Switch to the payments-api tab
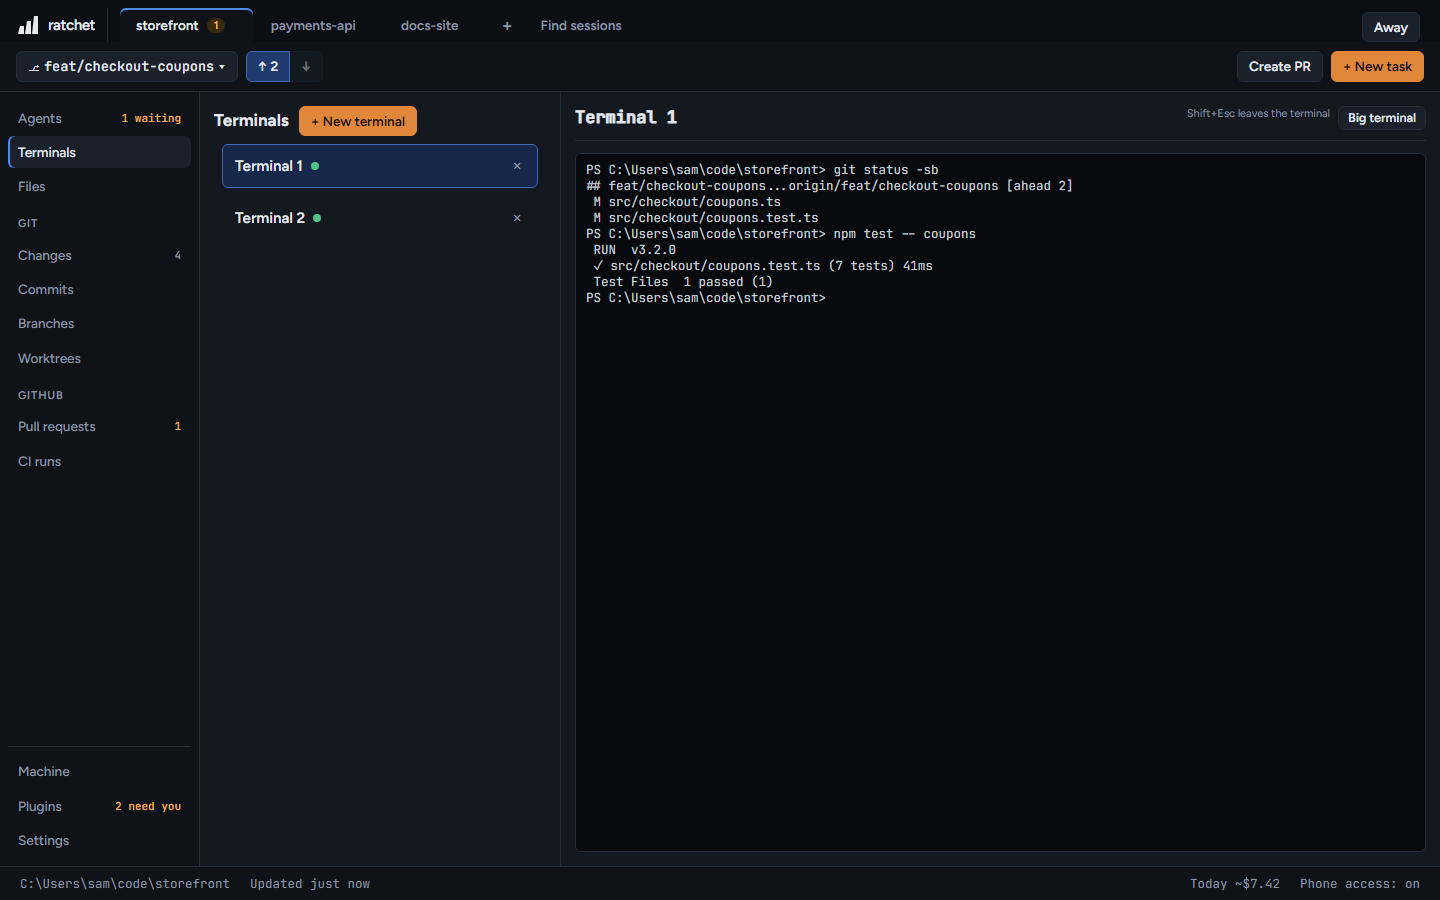1440x900 pixels. tap(313, 25)
